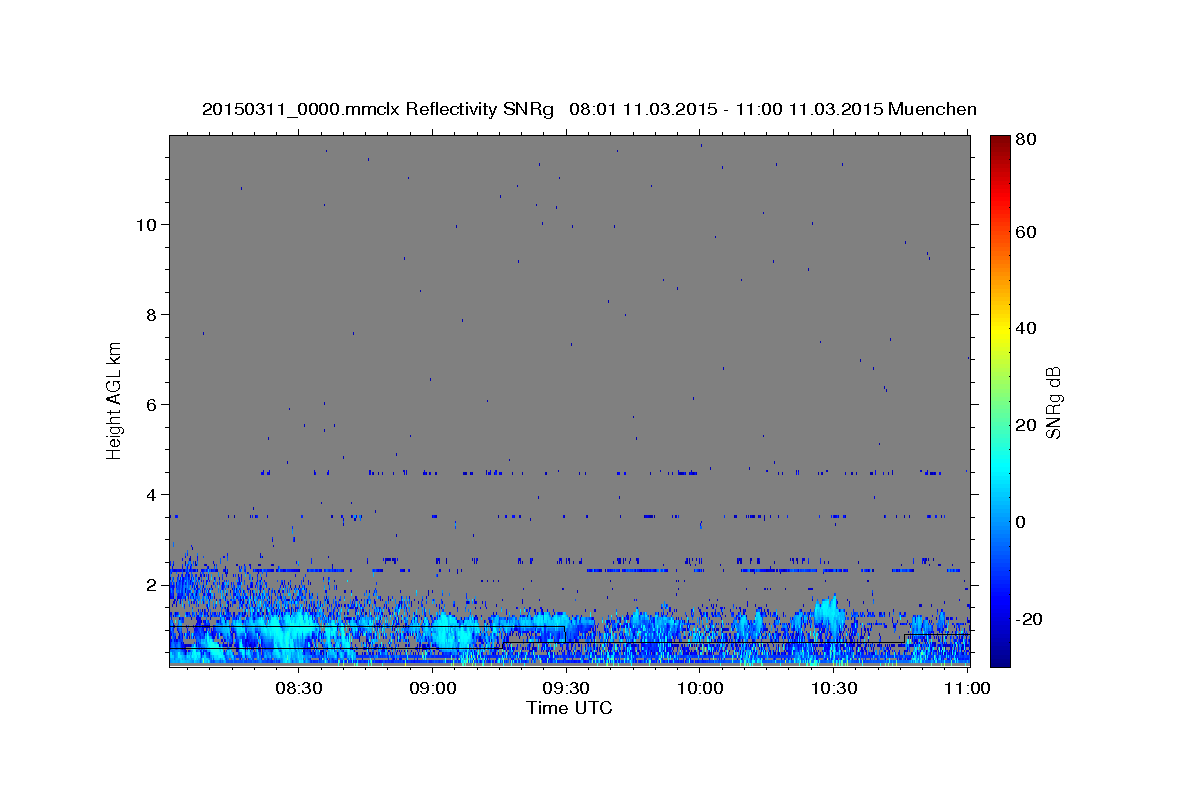Click the 'Muenchen' location word in the title
1200x800 pixels.
[932, 109]
